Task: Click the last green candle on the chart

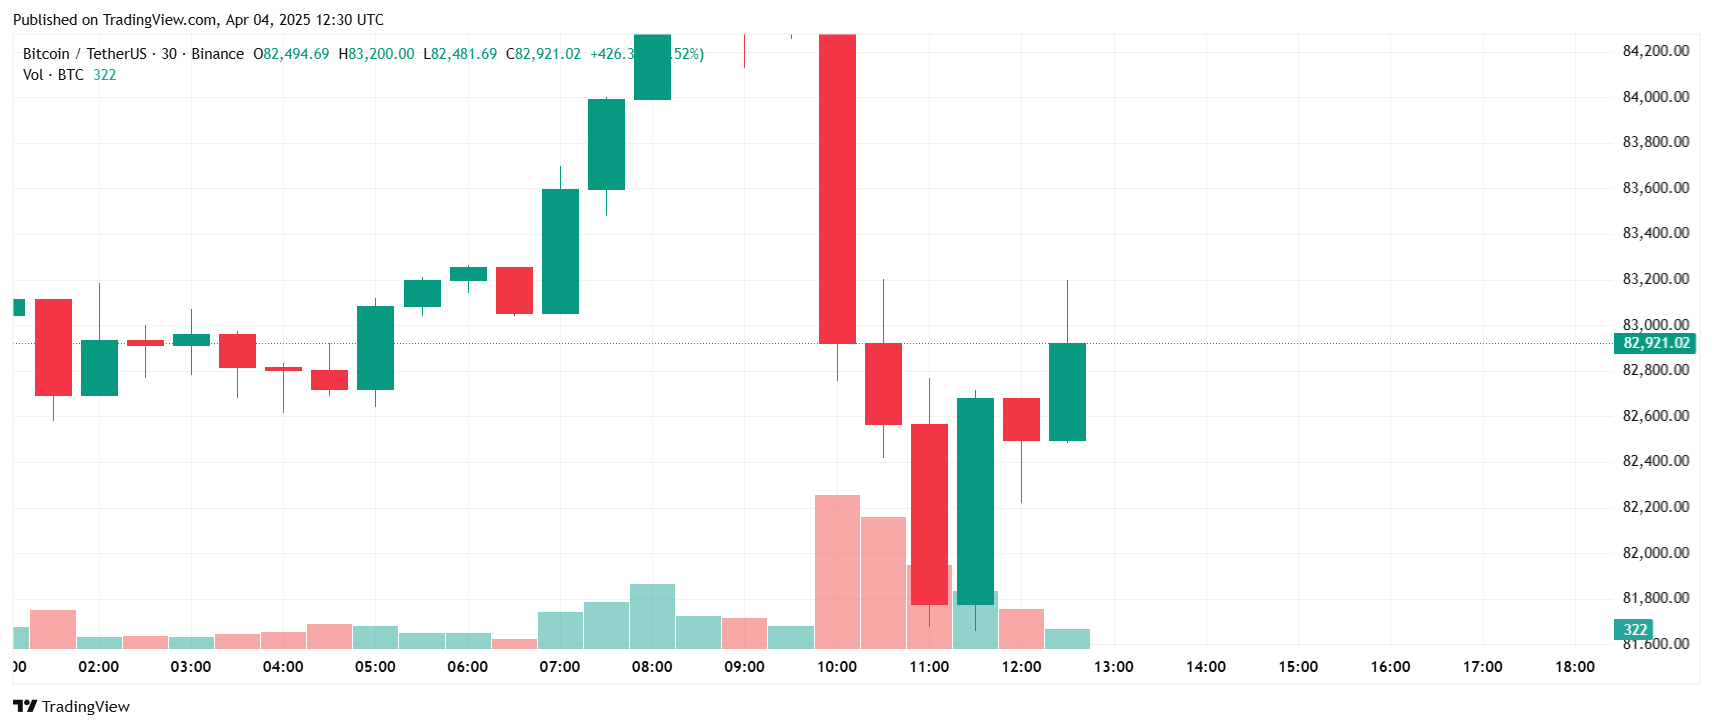Action: [x=1067, y=391]
